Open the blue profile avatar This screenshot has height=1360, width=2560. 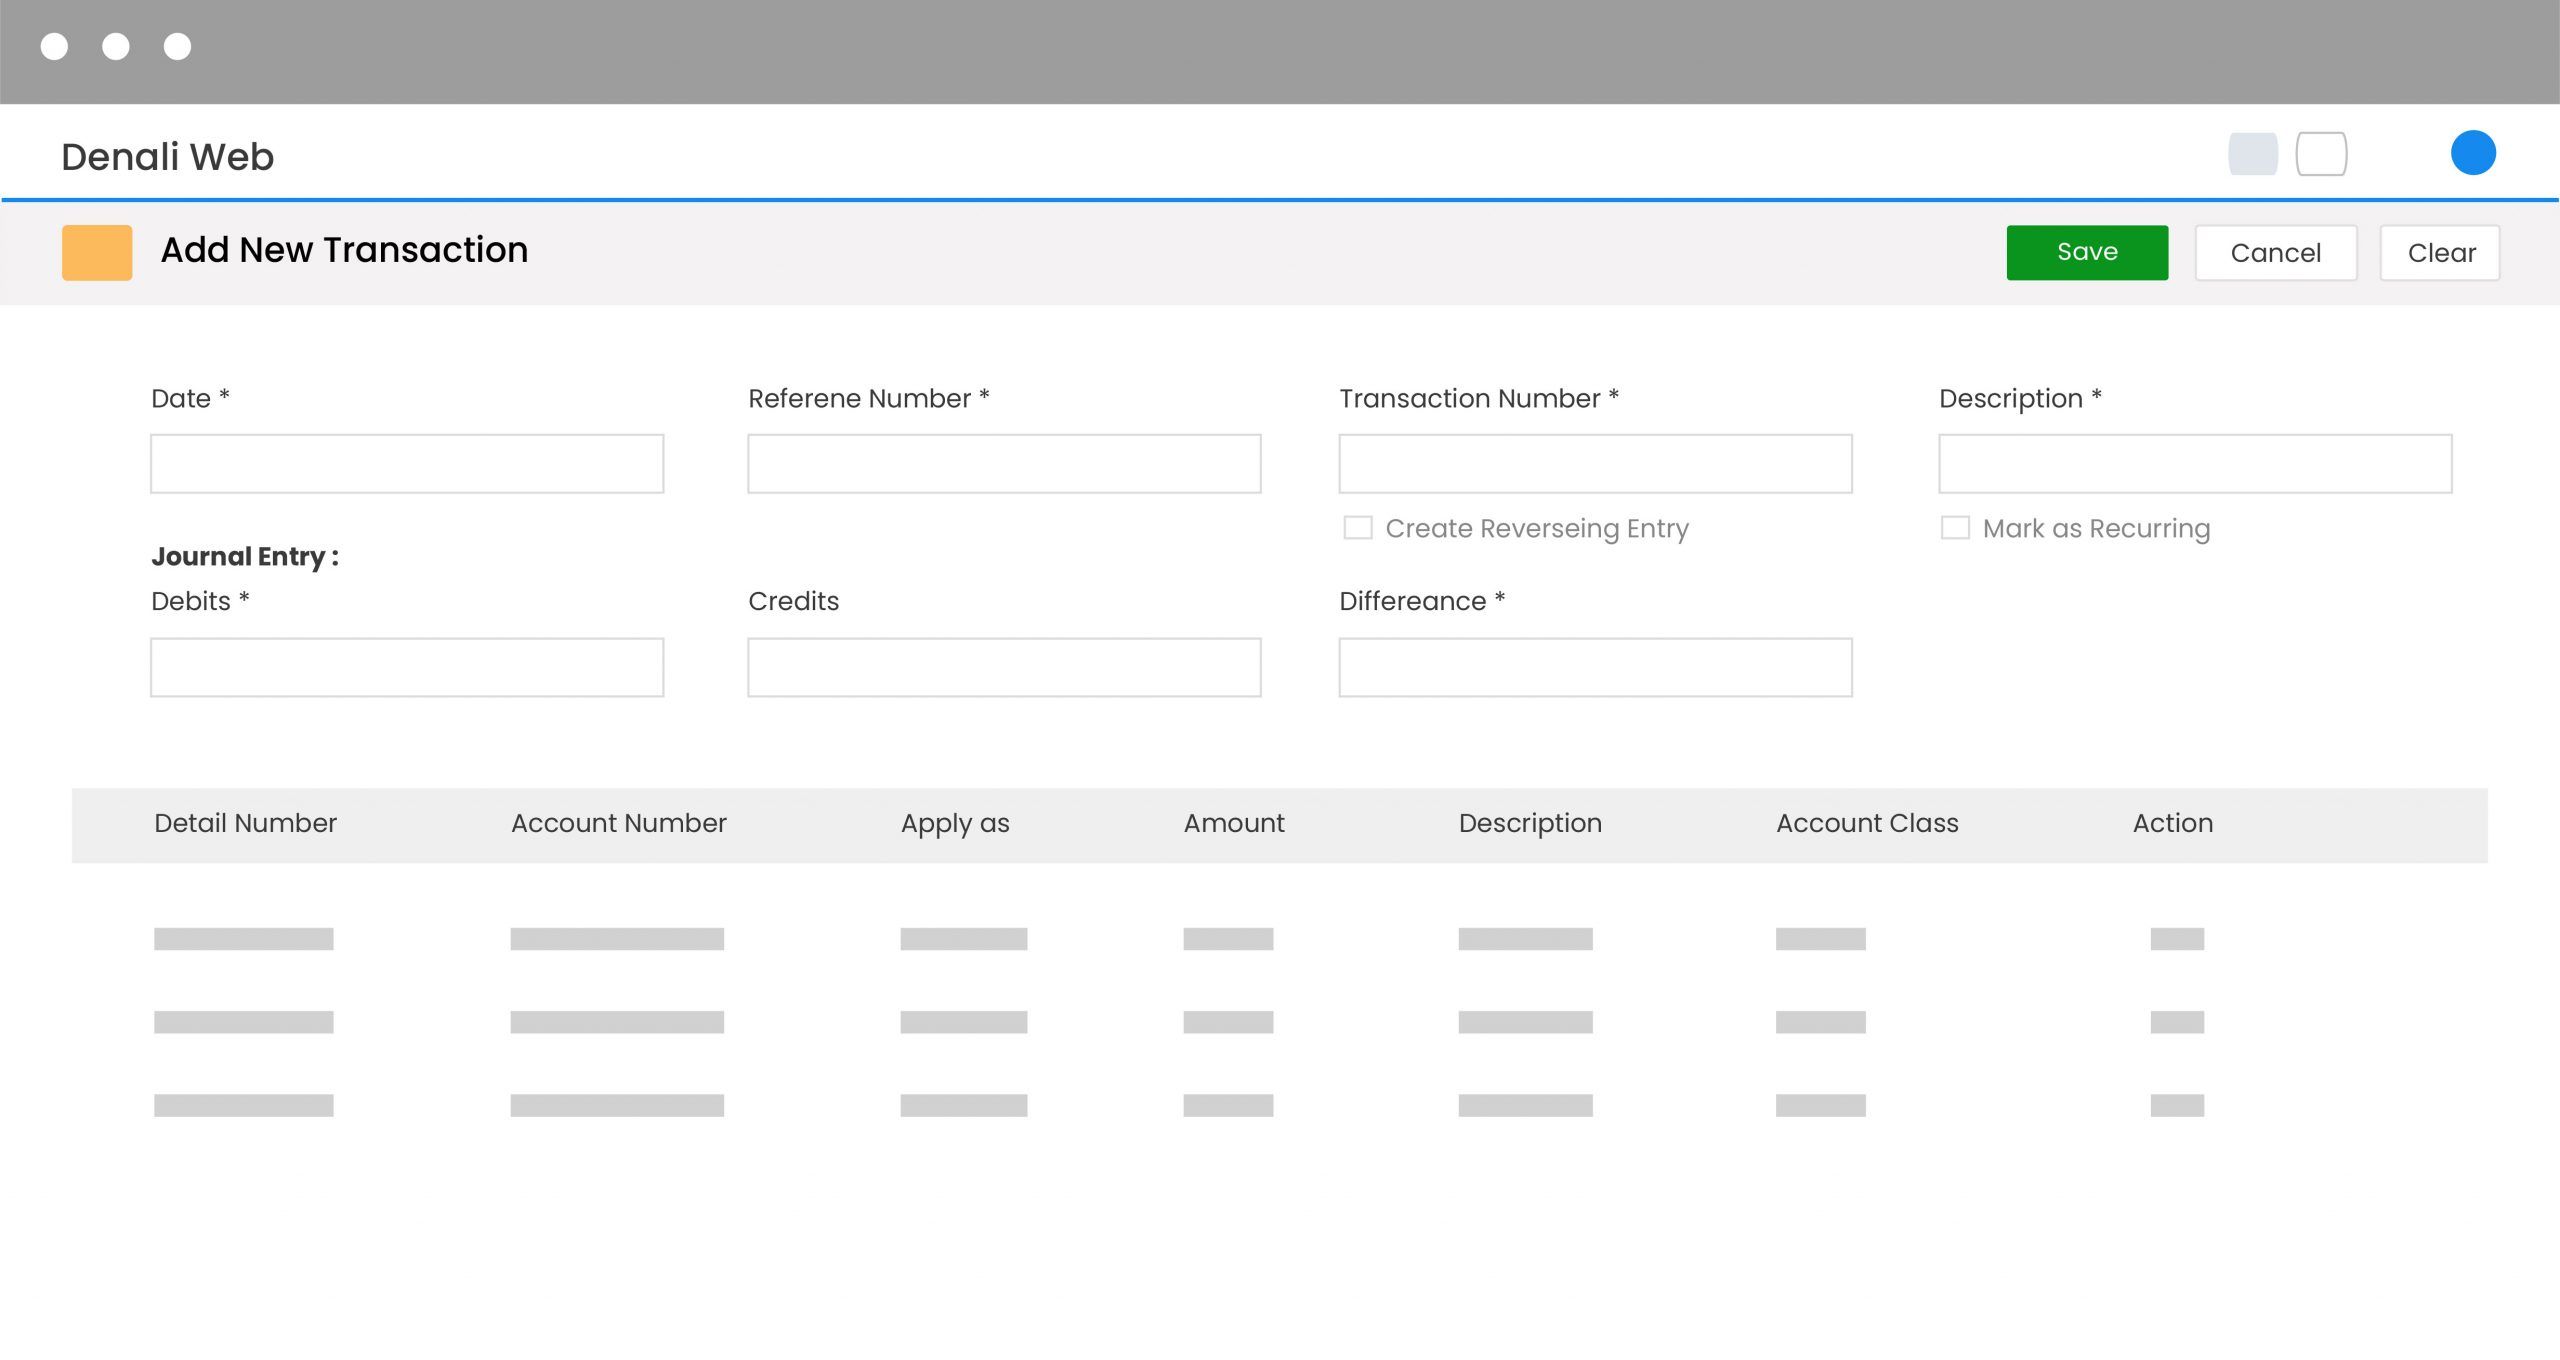point(2474,152)
